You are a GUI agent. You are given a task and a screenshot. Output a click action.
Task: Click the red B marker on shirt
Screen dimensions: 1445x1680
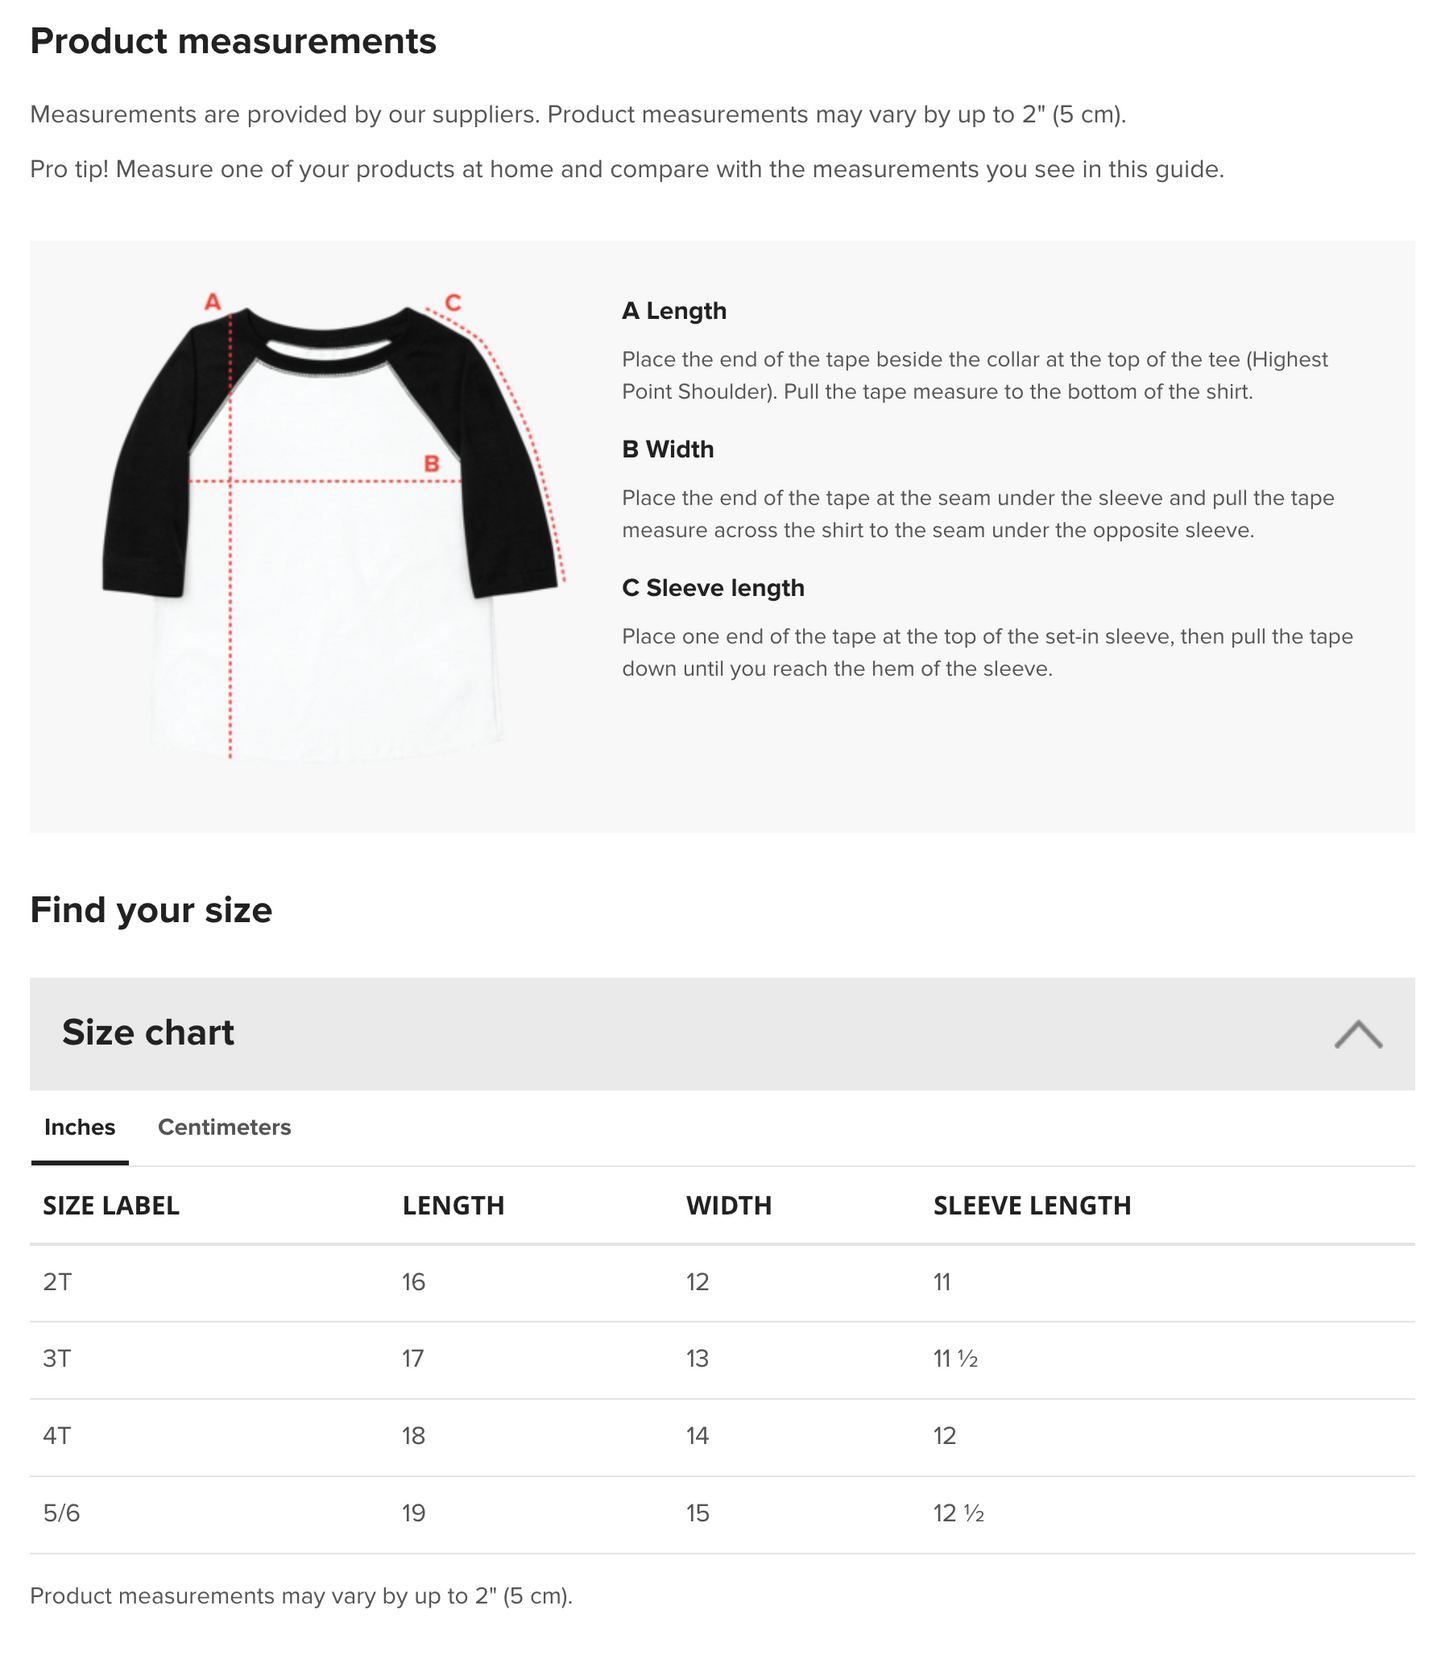tap(431, 463)
